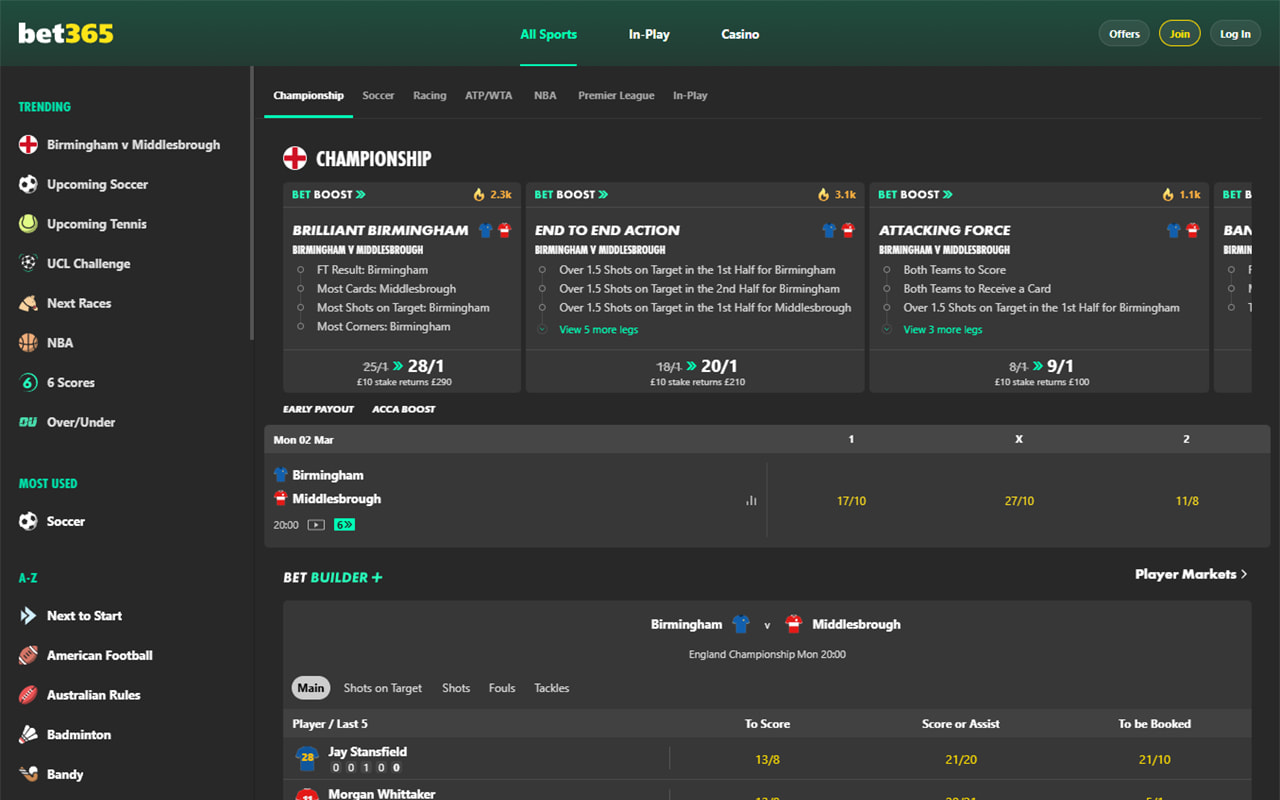This screenshot has height=800, width=1280.
Task: Switch to the Tackles tab
Action: [552, 688]
